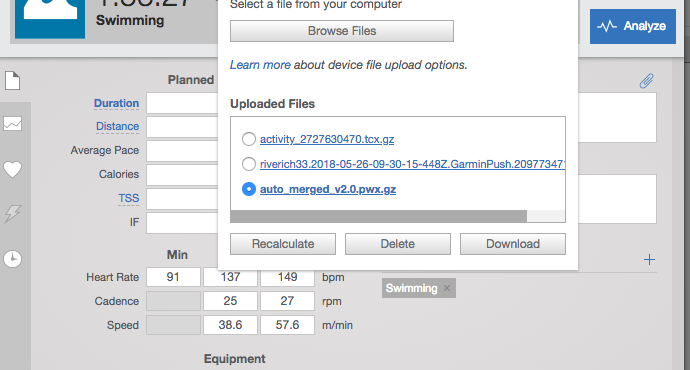690x370 pixels.
Task: Open the heart rate sidebar icon
Action: pos(12,169)
